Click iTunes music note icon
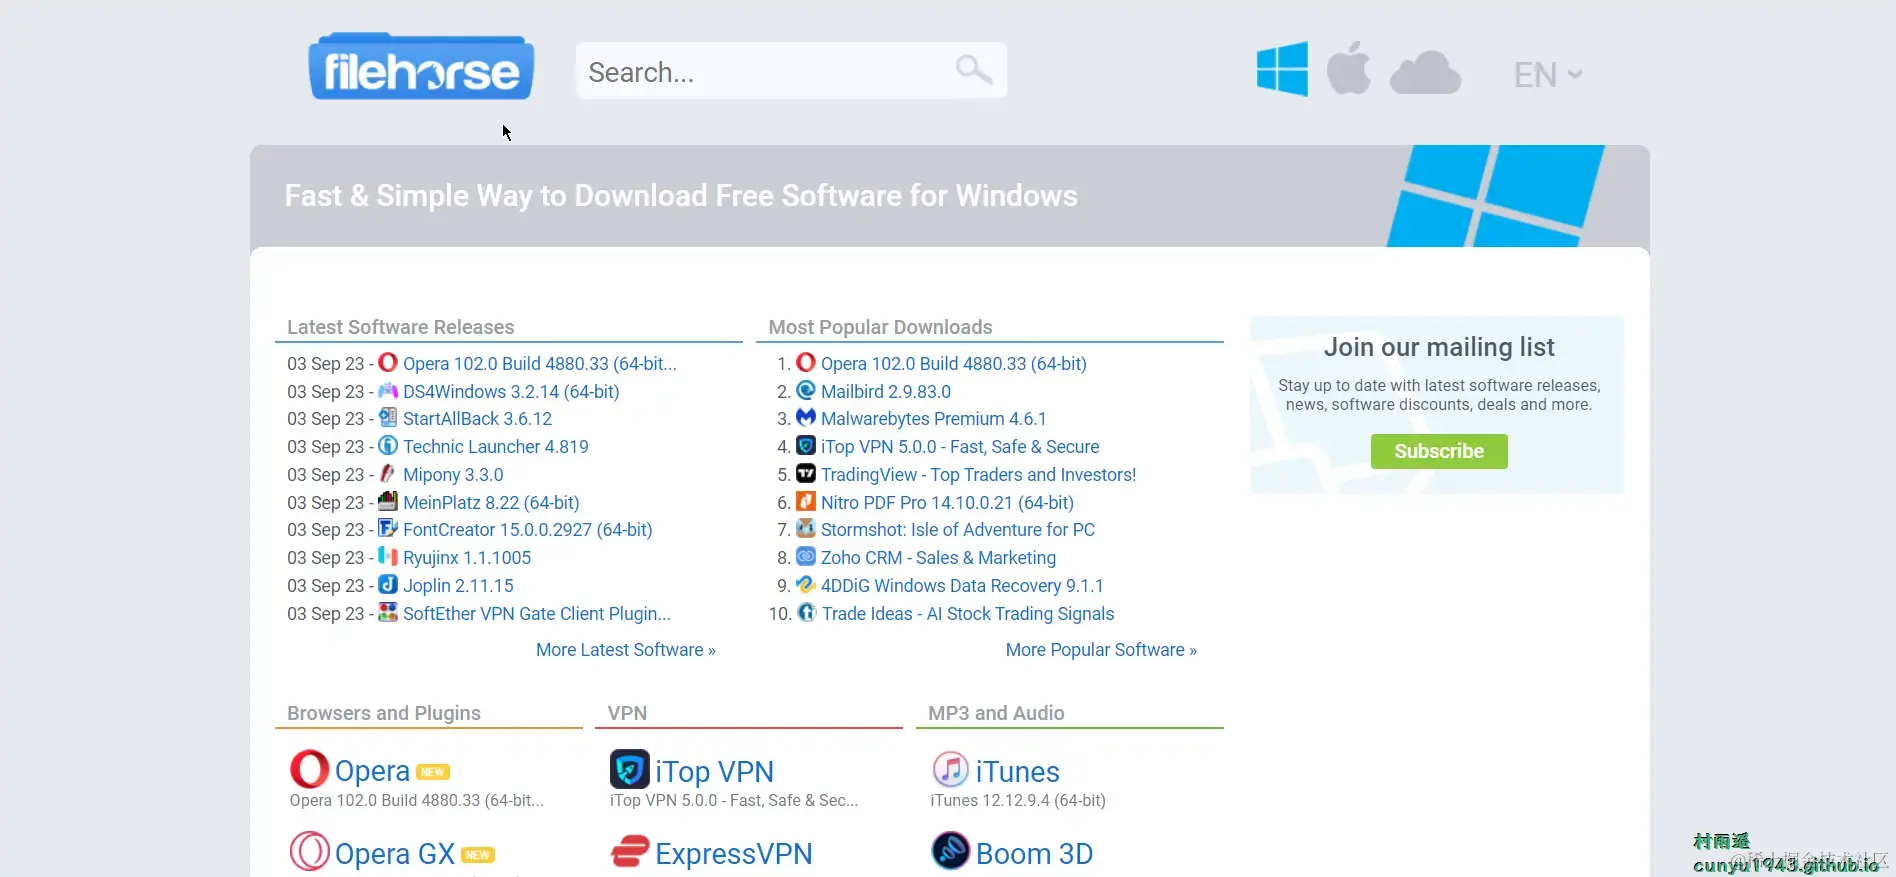Screen dimensions: 1896x877 point(950,769)
